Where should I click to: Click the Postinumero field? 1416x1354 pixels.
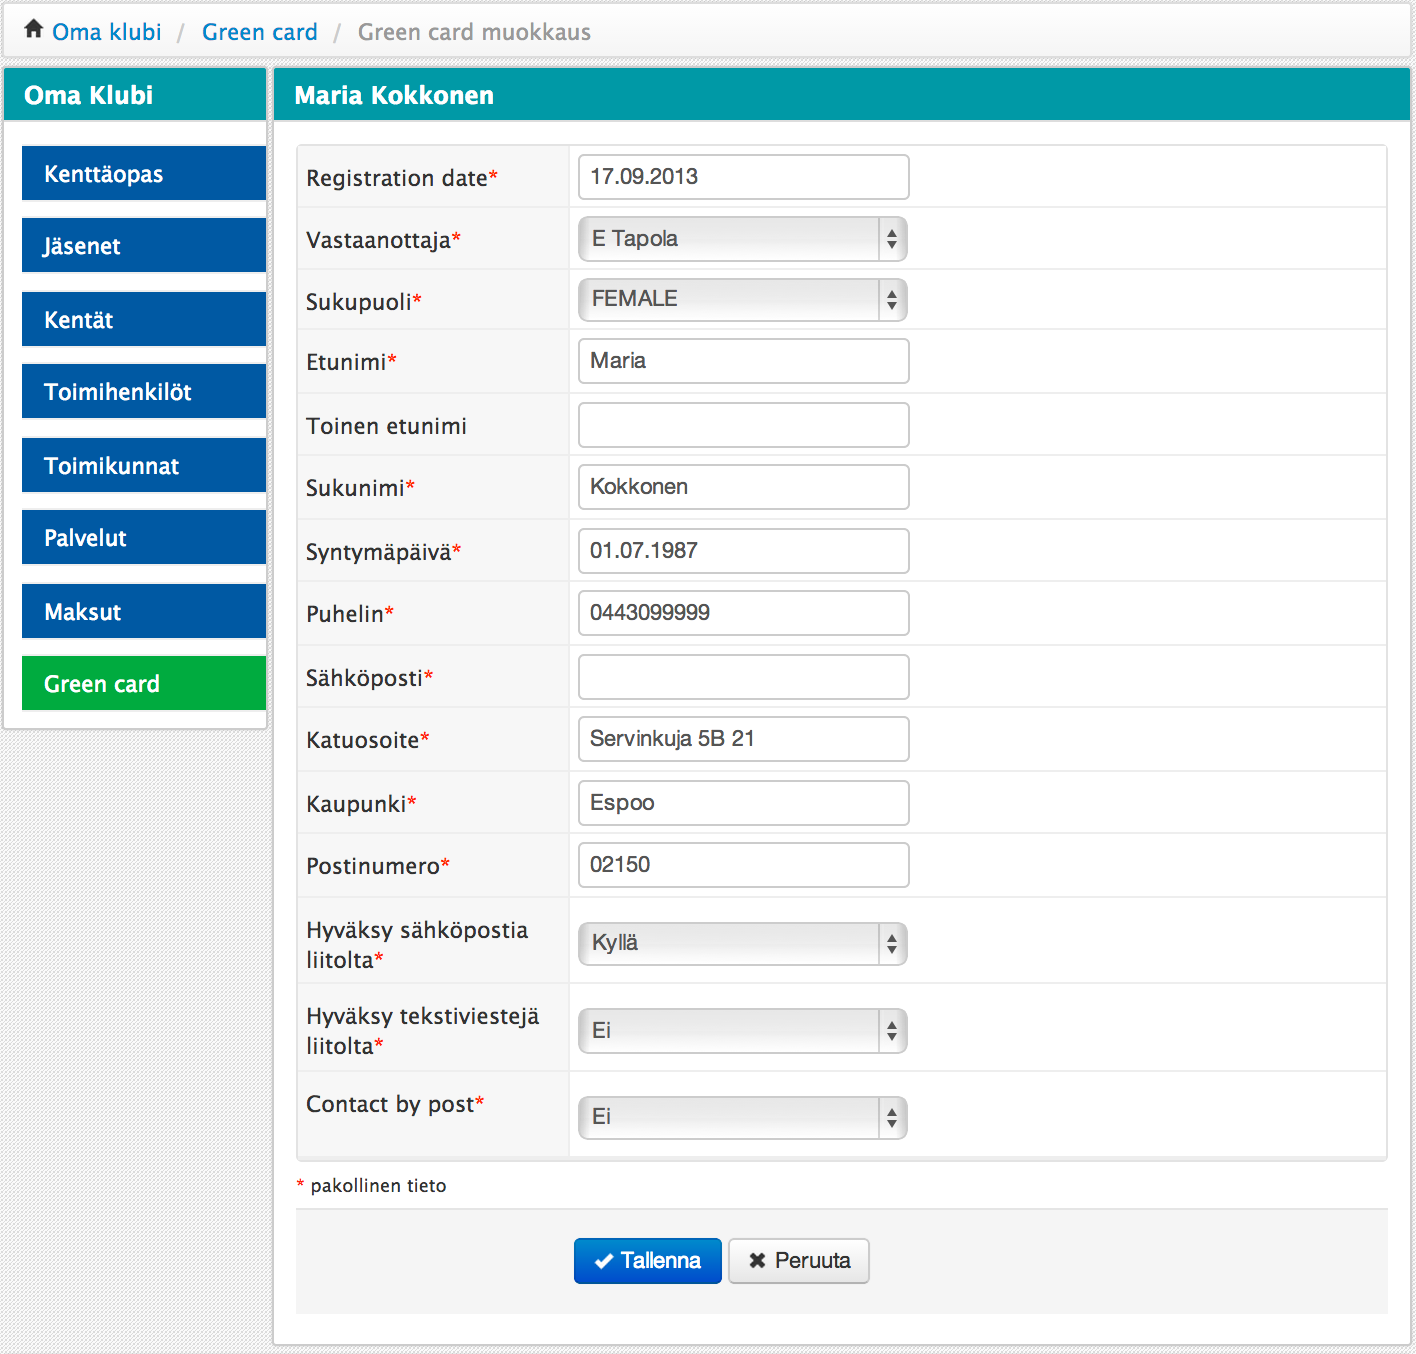pos(743,865)
